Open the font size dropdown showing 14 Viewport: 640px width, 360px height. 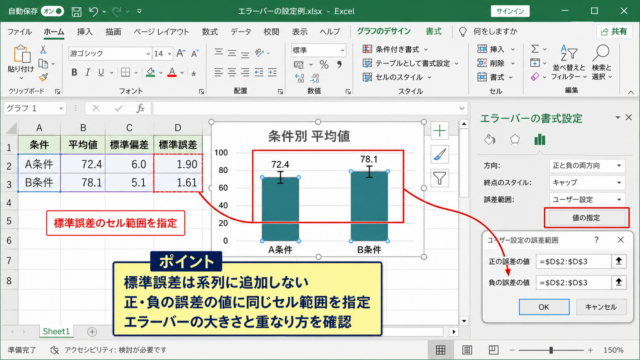169,53
